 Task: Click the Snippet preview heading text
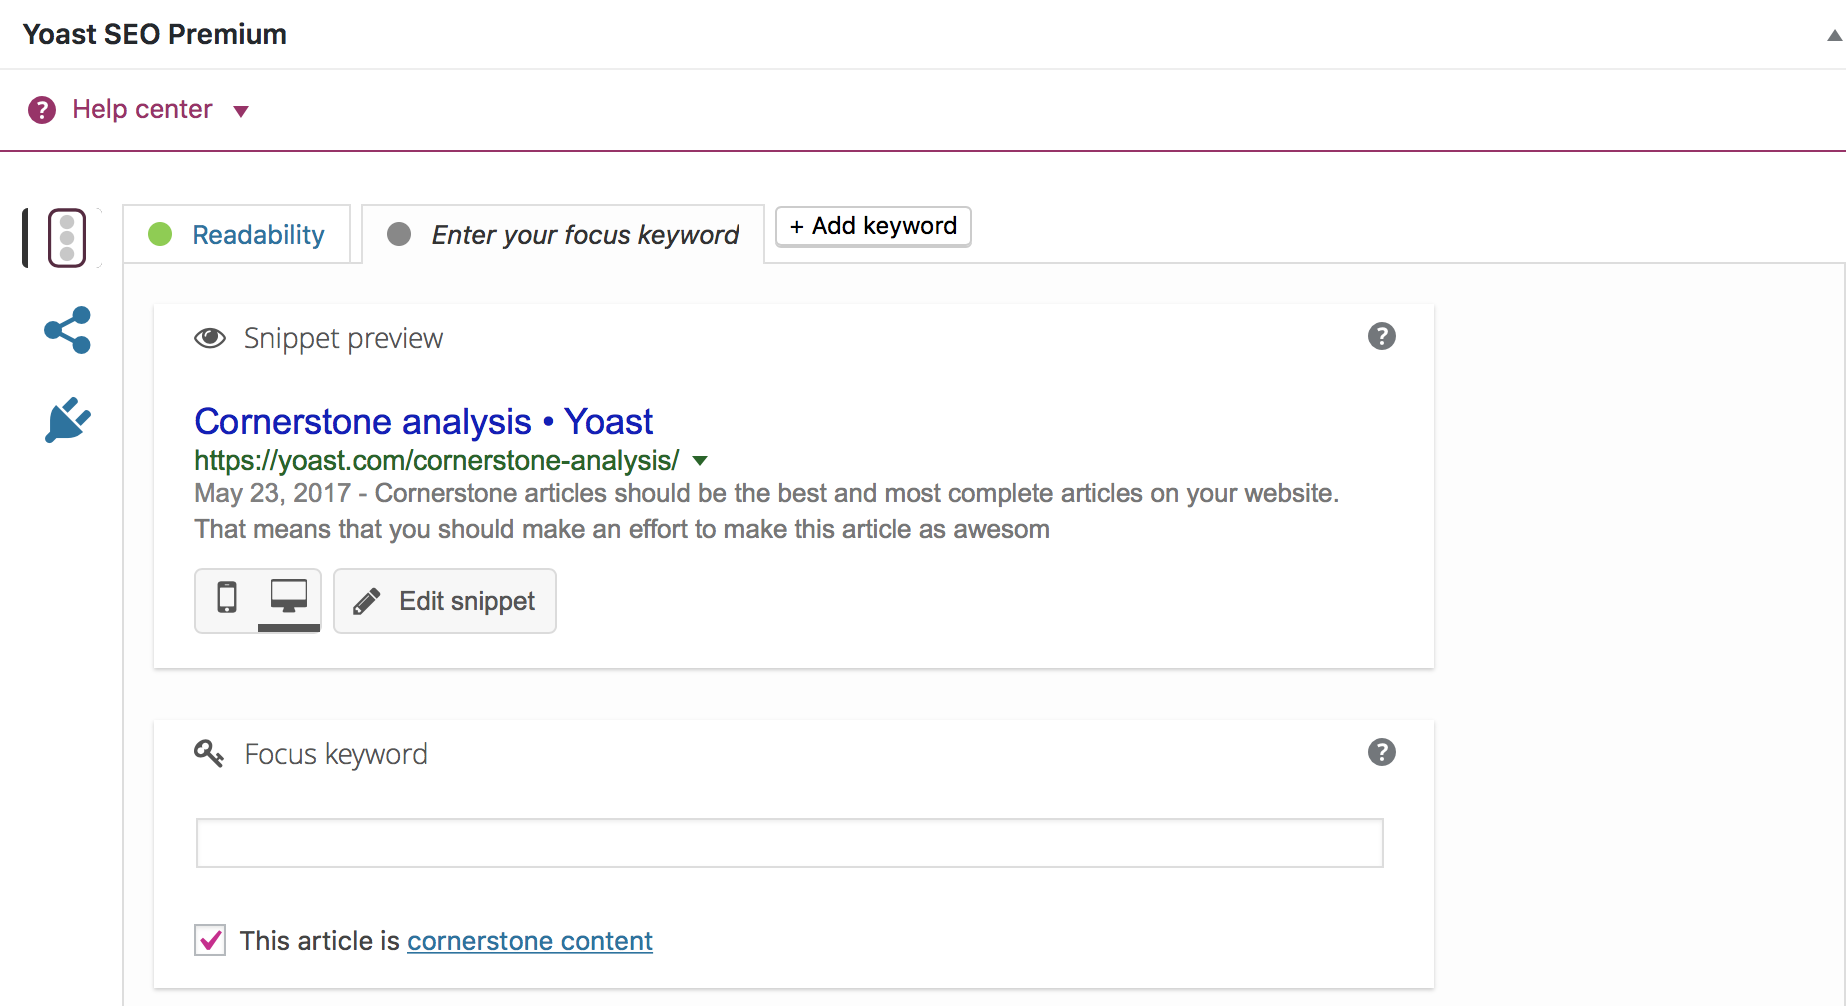[343, 338]
